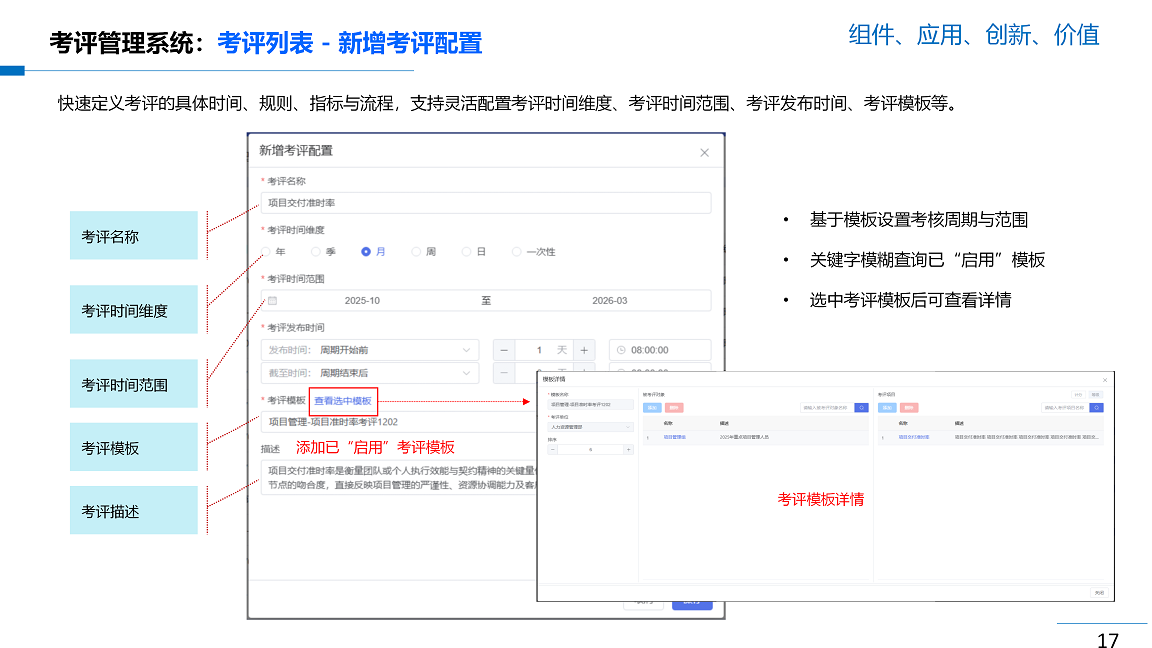Click the blue search icon in 考评项目 panel

1096,408
